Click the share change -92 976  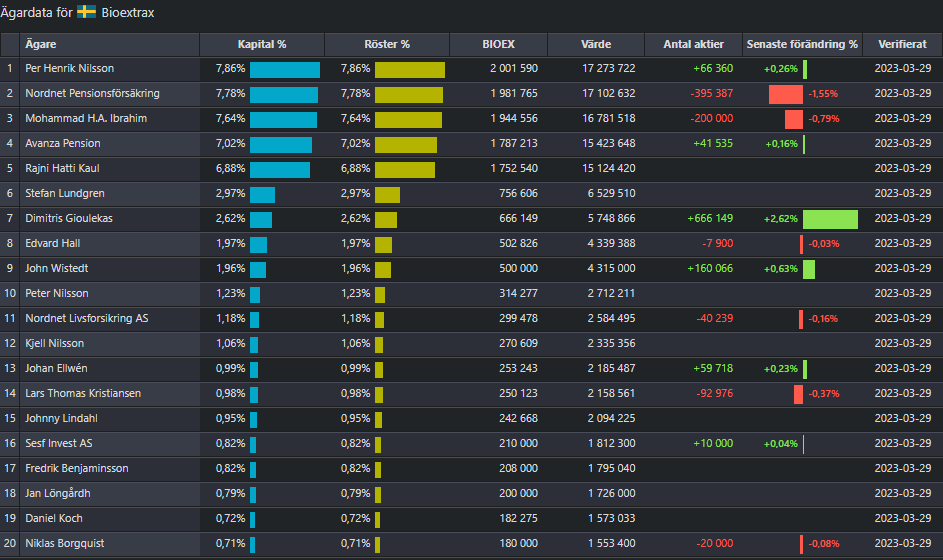(x=715, y=393)
